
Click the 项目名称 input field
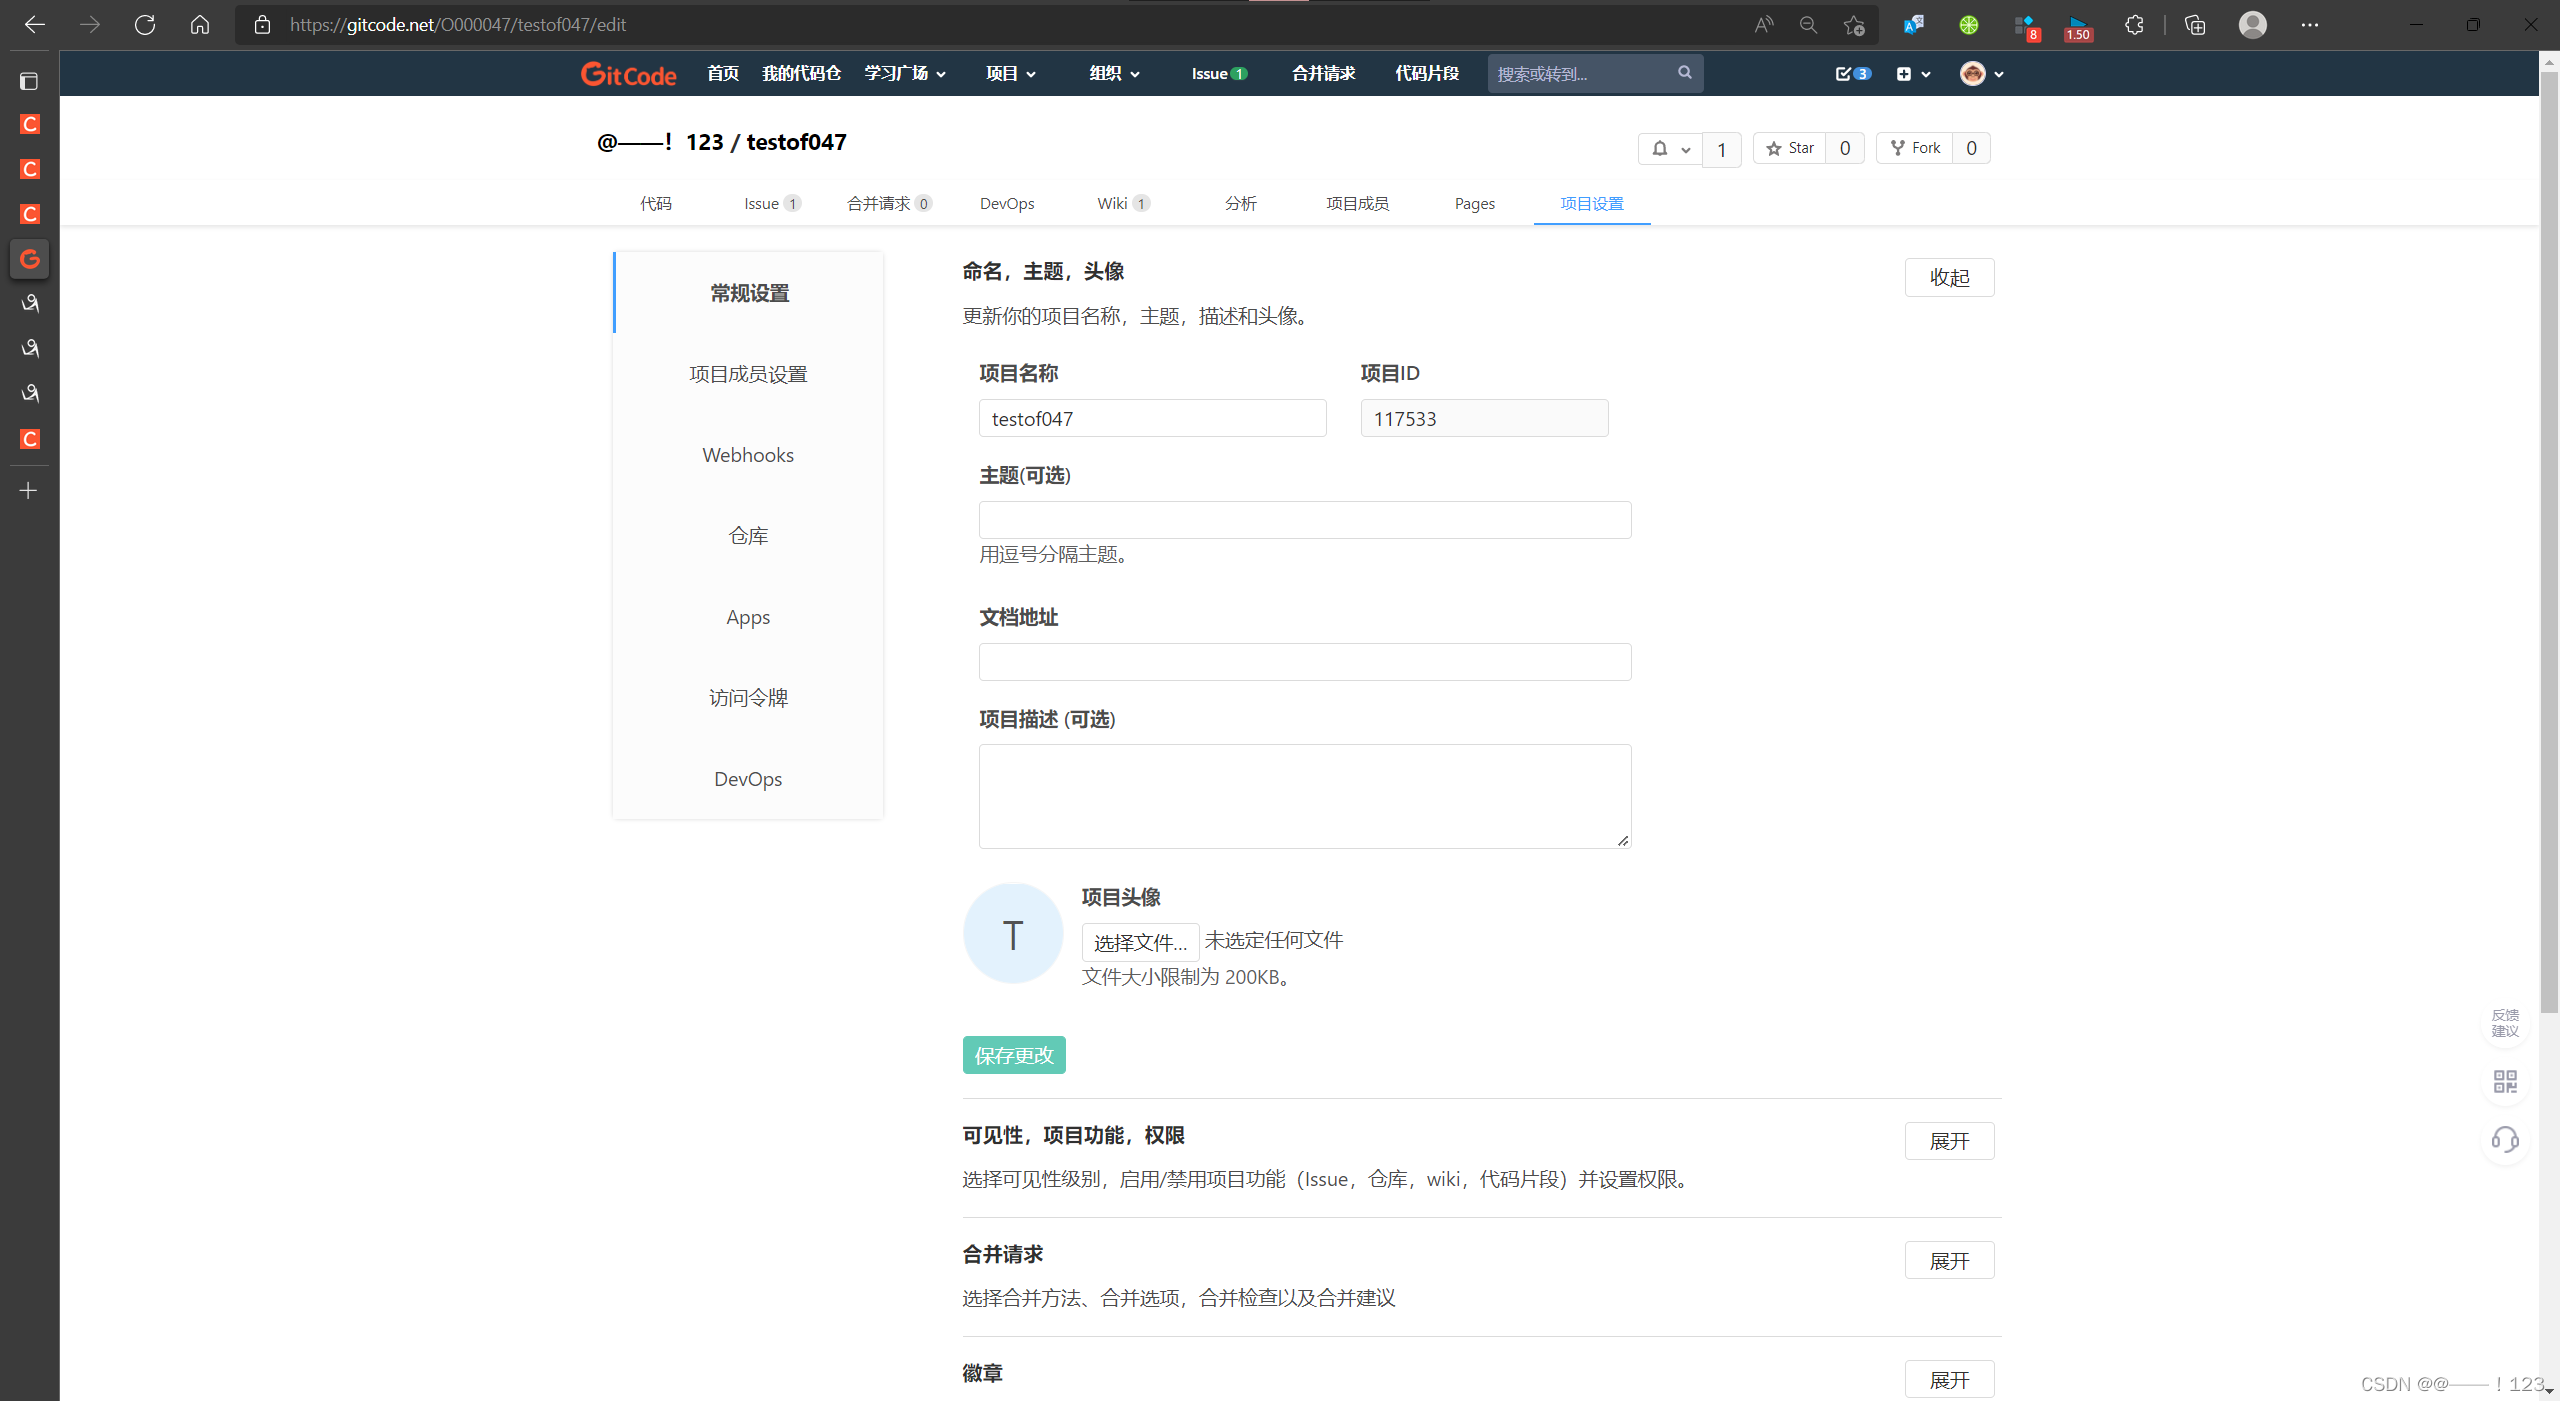point(1151,418)
